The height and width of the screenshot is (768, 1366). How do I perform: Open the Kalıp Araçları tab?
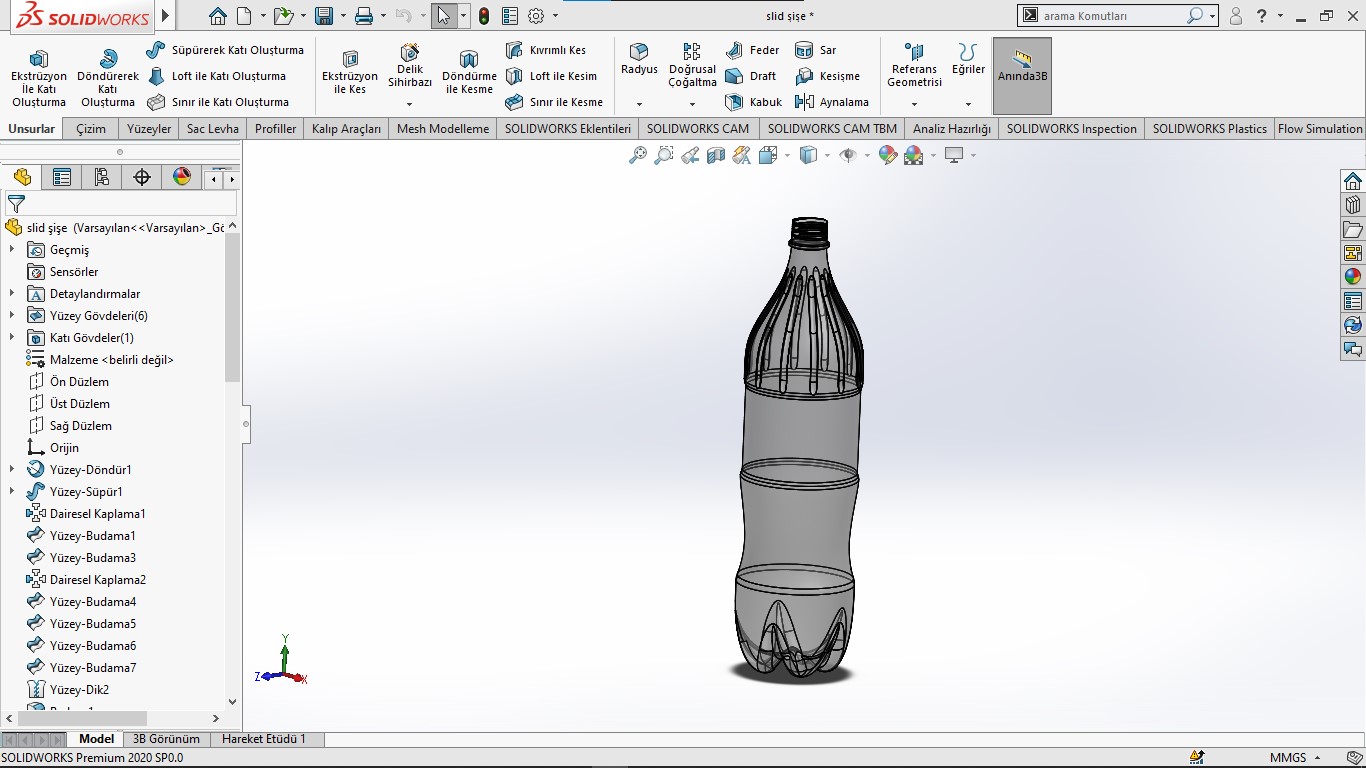point(347,129)
